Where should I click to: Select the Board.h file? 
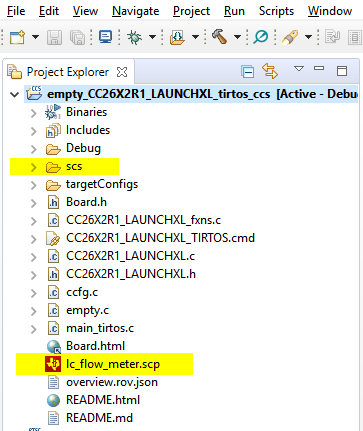coord(86,202)
